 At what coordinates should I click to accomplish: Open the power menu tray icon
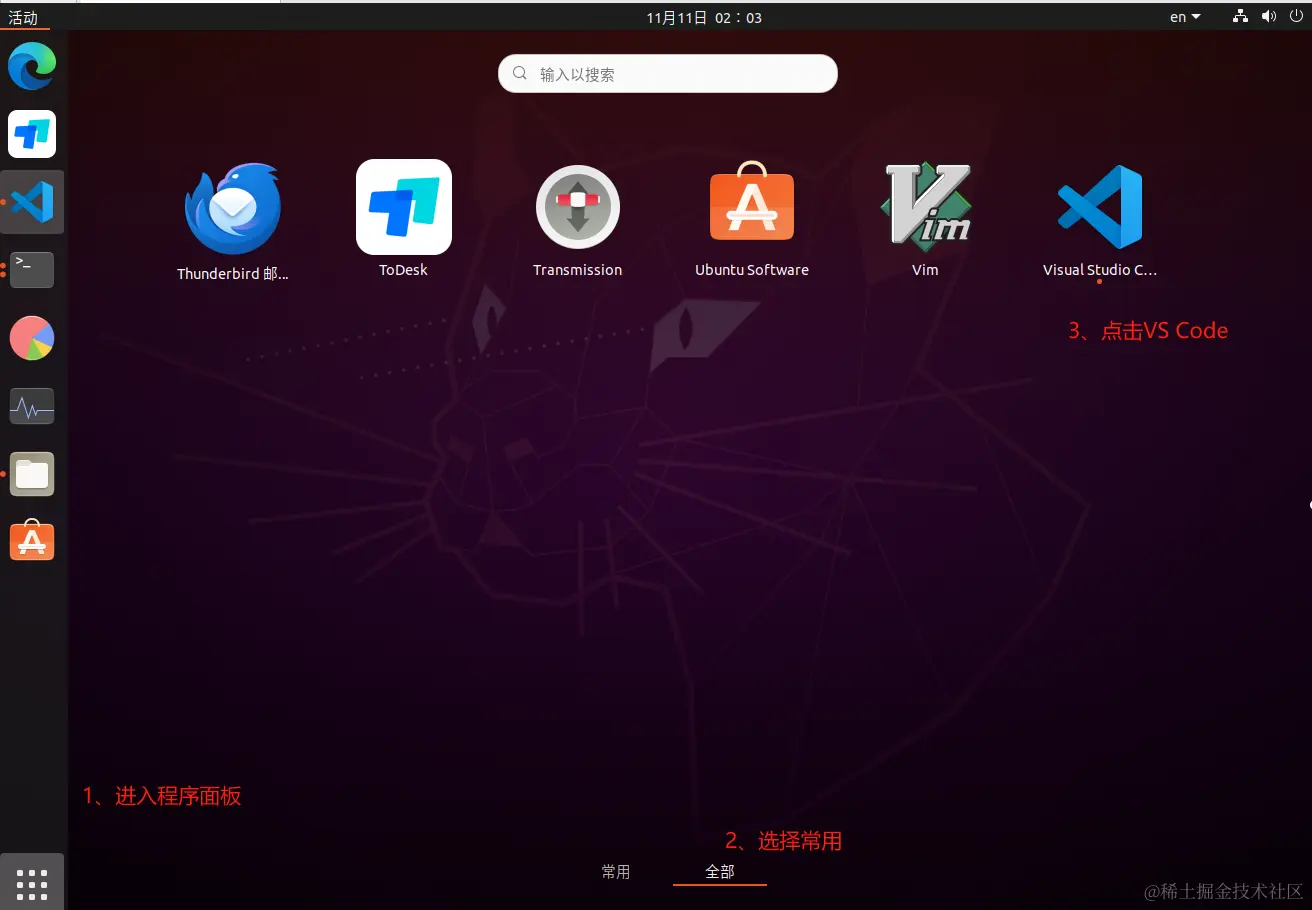1297,17
